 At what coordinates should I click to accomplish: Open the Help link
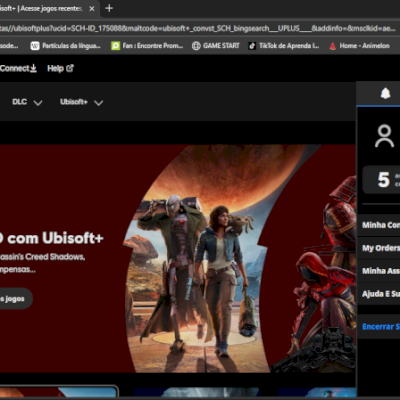pos(60,68)
